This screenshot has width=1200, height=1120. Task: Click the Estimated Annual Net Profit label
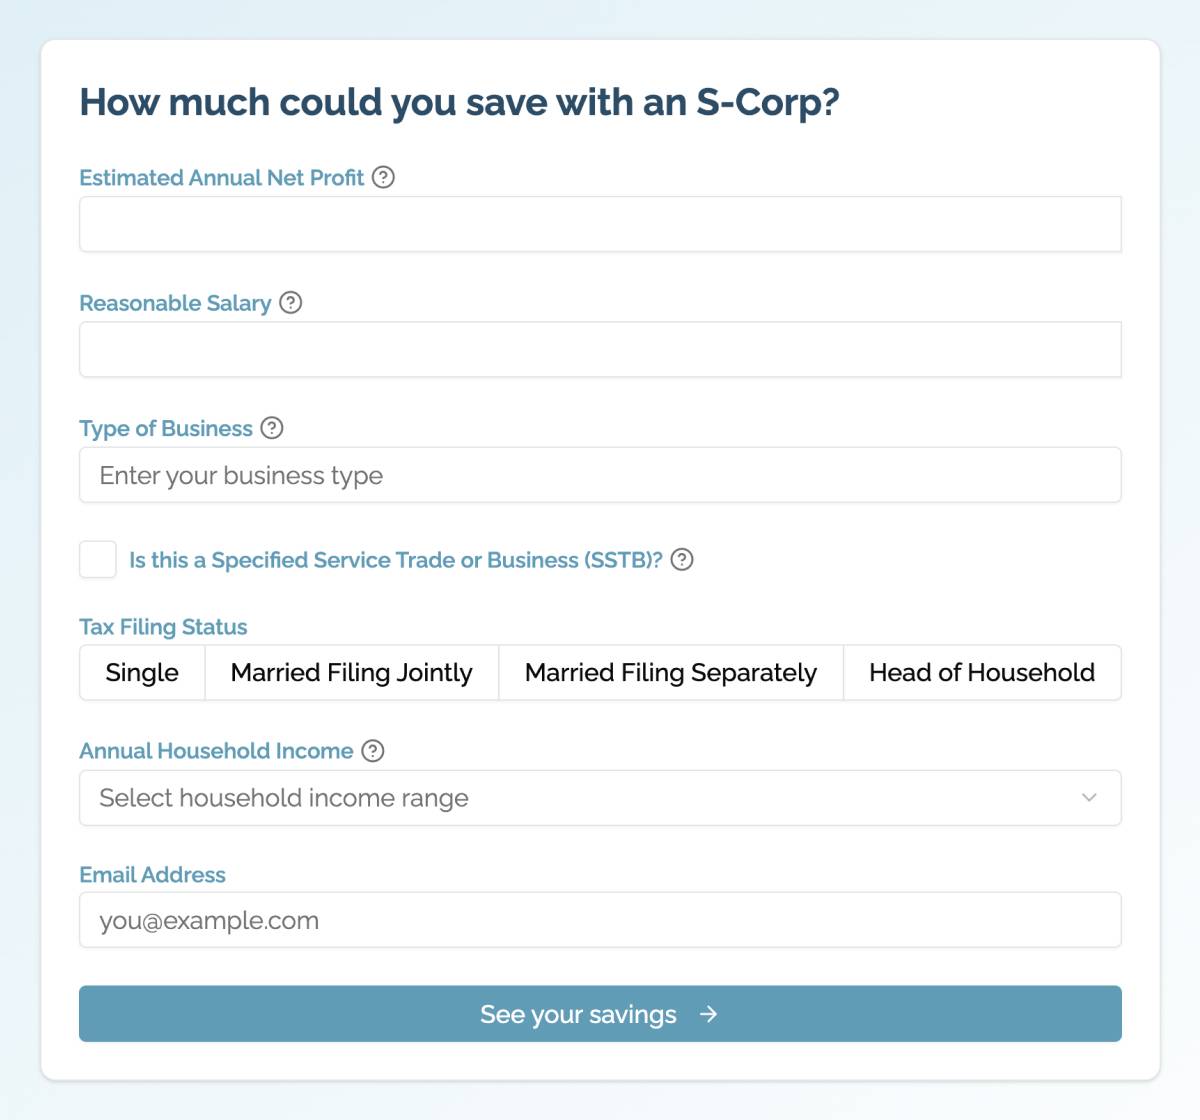[222, 178]
